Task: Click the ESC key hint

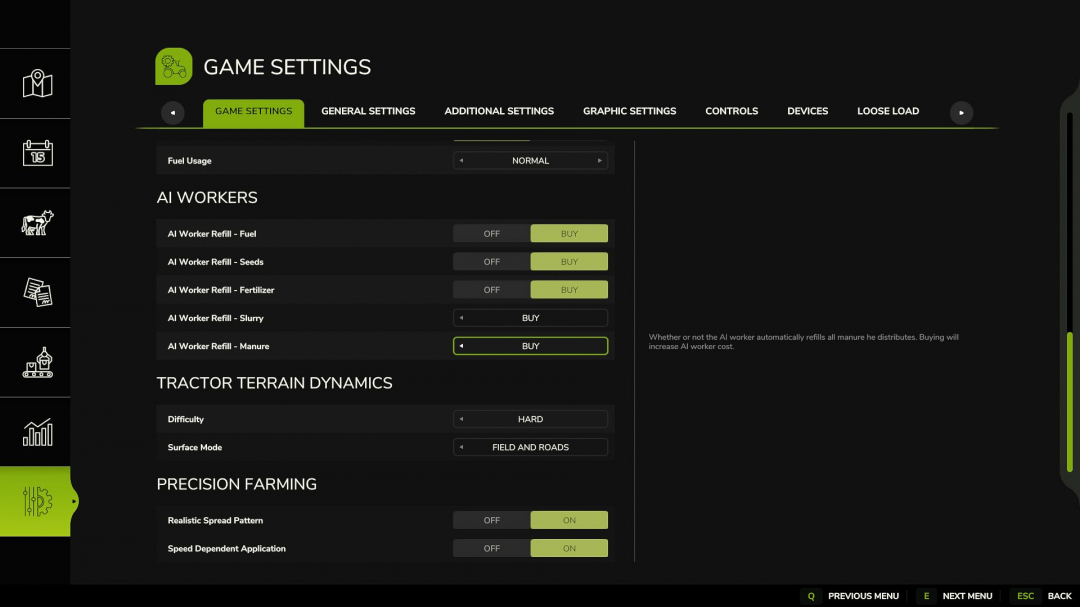Action: click(x=1025, y=596)
